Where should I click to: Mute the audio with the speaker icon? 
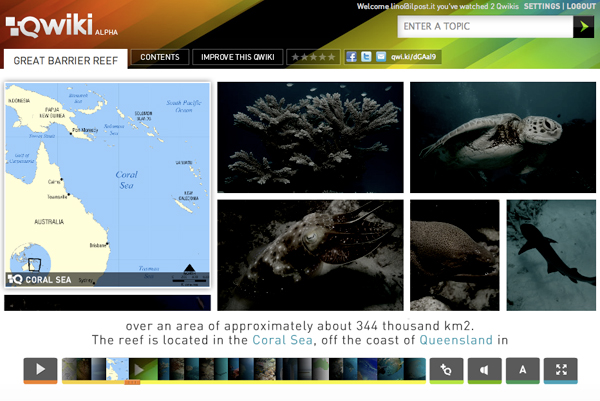(484, 370)
